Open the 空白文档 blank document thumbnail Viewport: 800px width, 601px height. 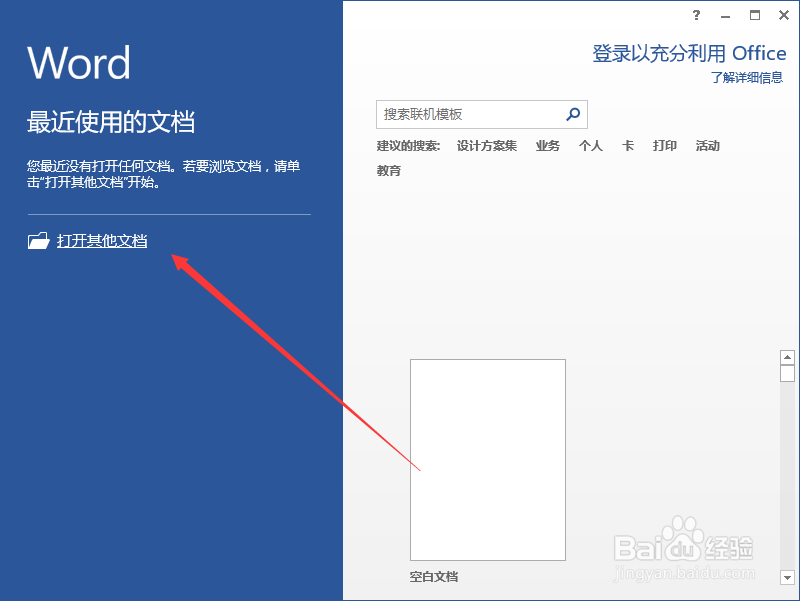[x=488, y=460]
